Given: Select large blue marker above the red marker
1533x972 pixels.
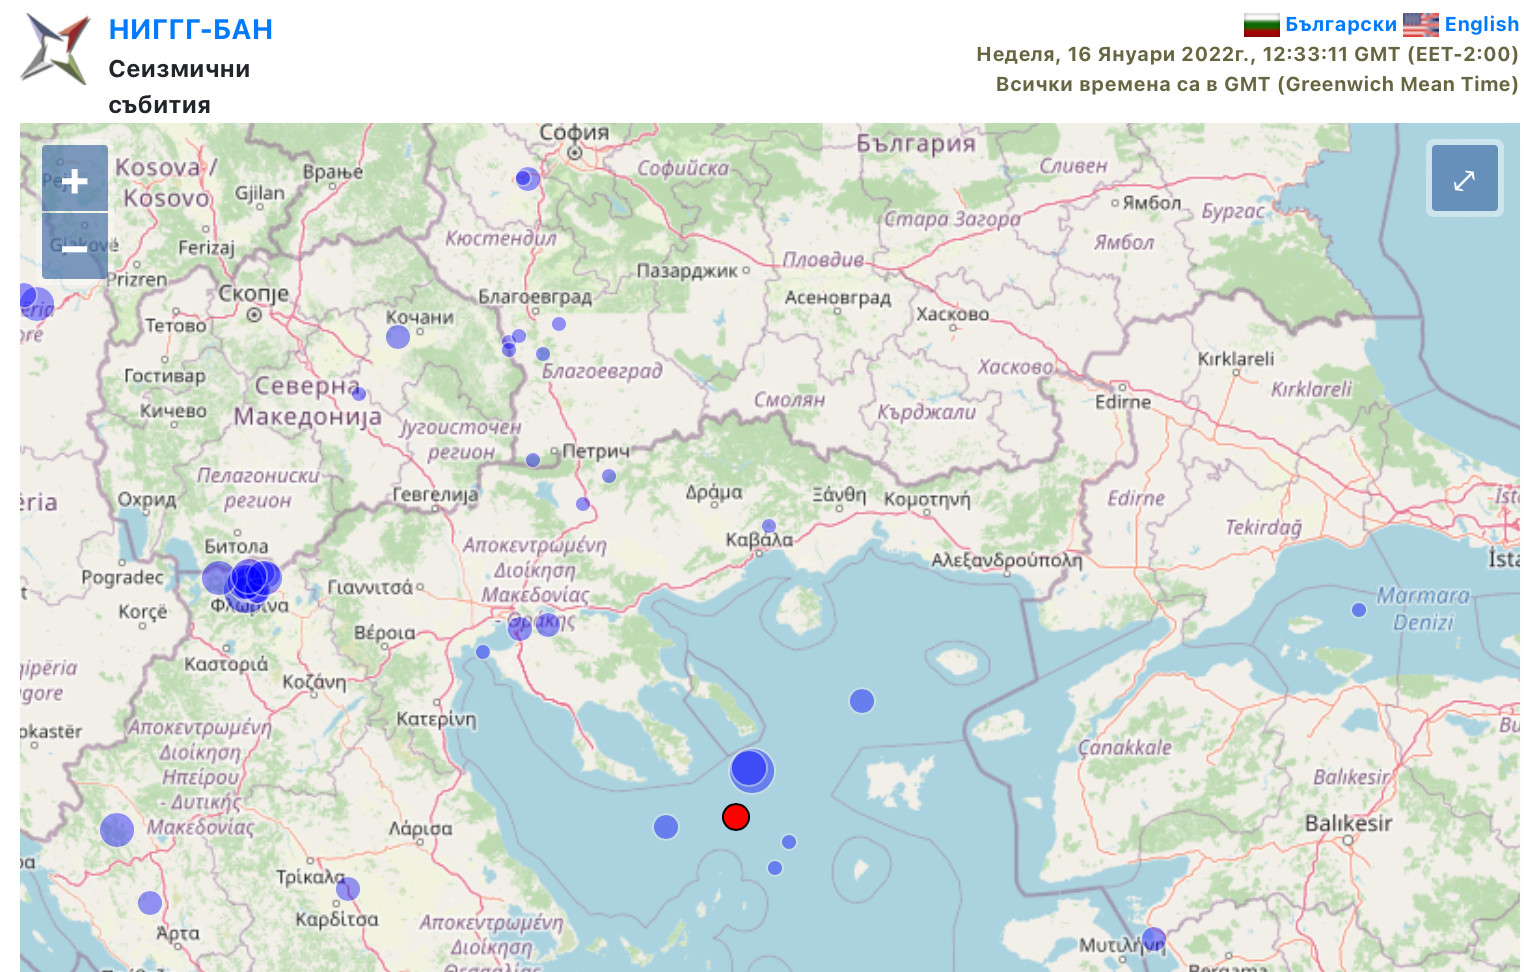Looking at the screenshot, I should point(750,770).
